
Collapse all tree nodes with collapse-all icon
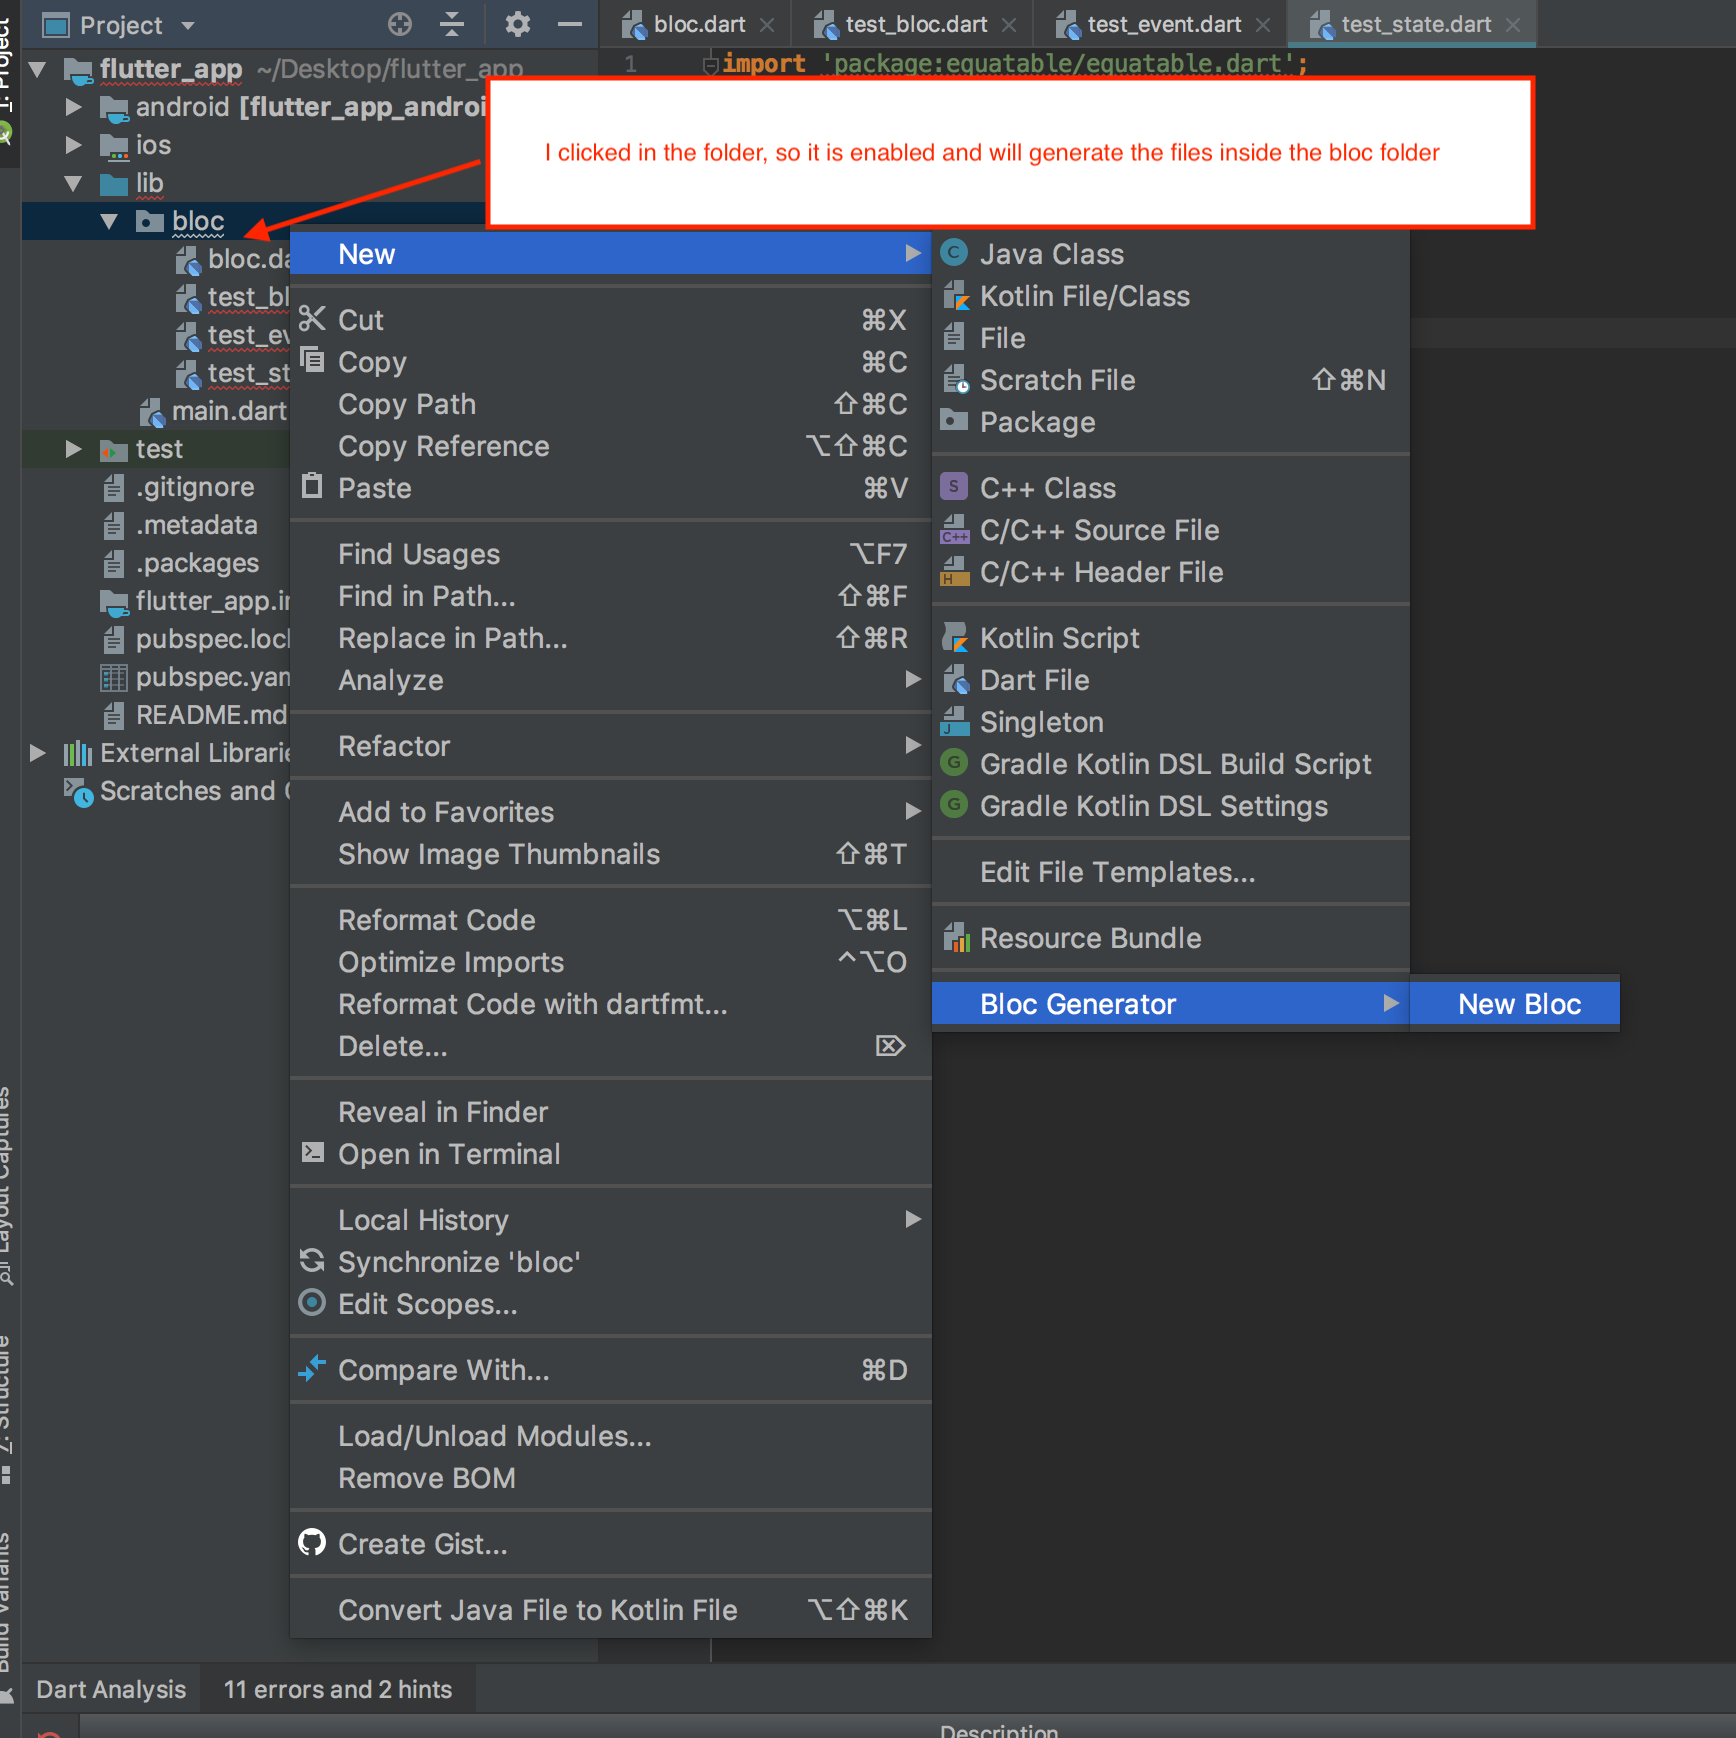pyautogui.click(x=452, y=24)
